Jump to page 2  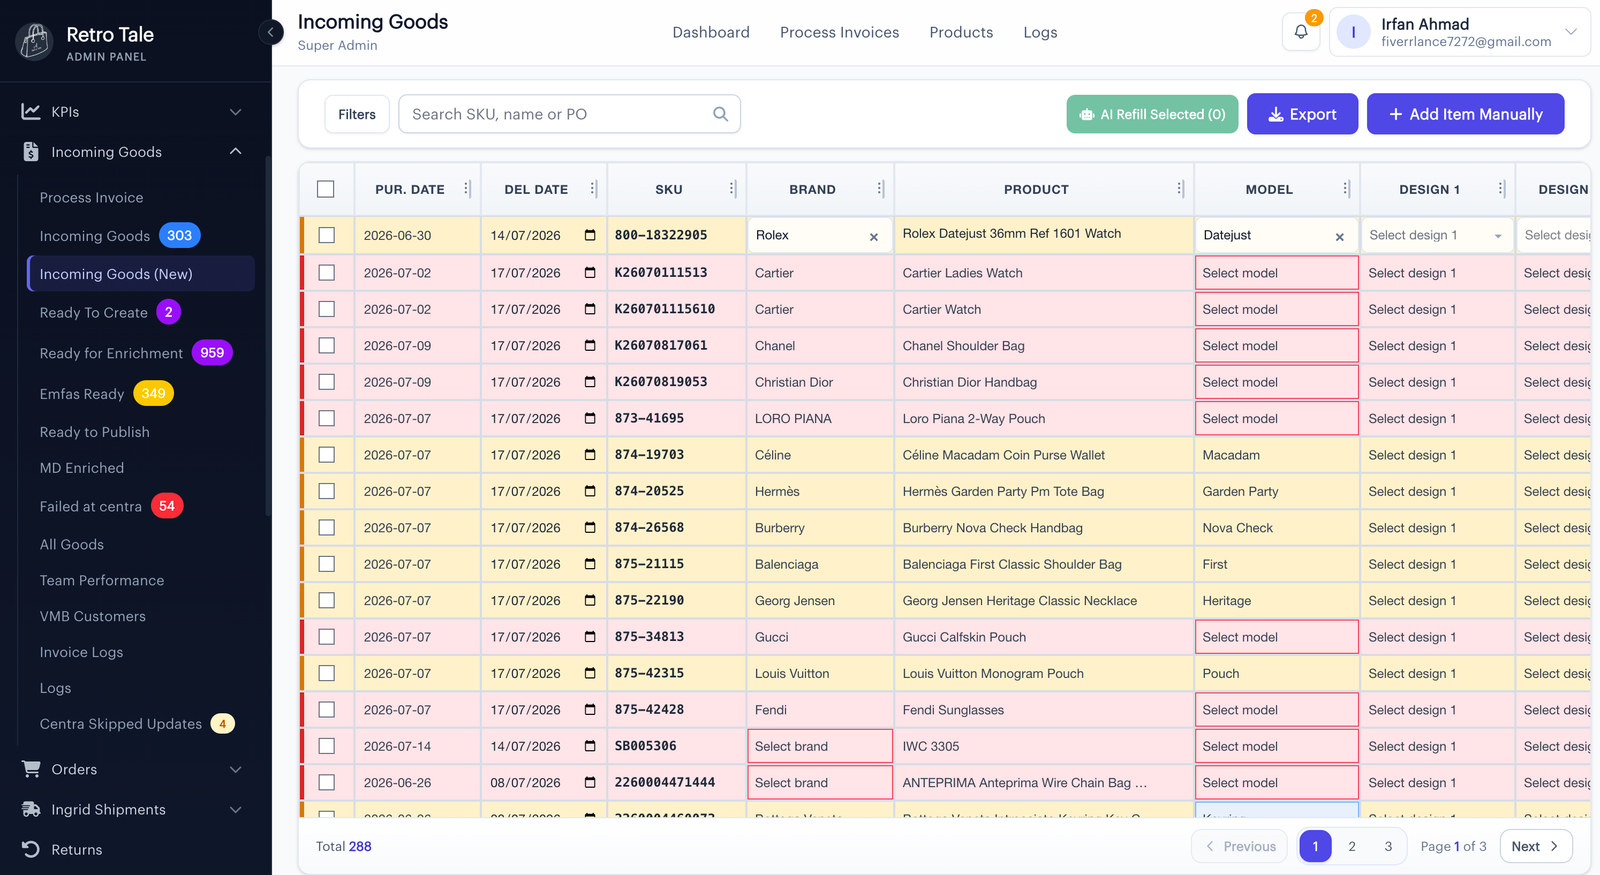pyautogui.click(x=1352, y=846)
